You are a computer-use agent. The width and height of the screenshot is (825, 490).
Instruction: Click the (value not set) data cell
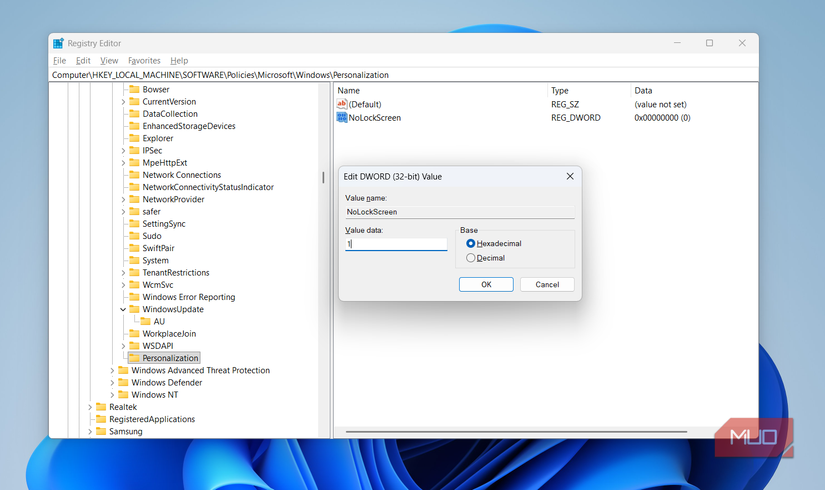click(x=660, y=104)
